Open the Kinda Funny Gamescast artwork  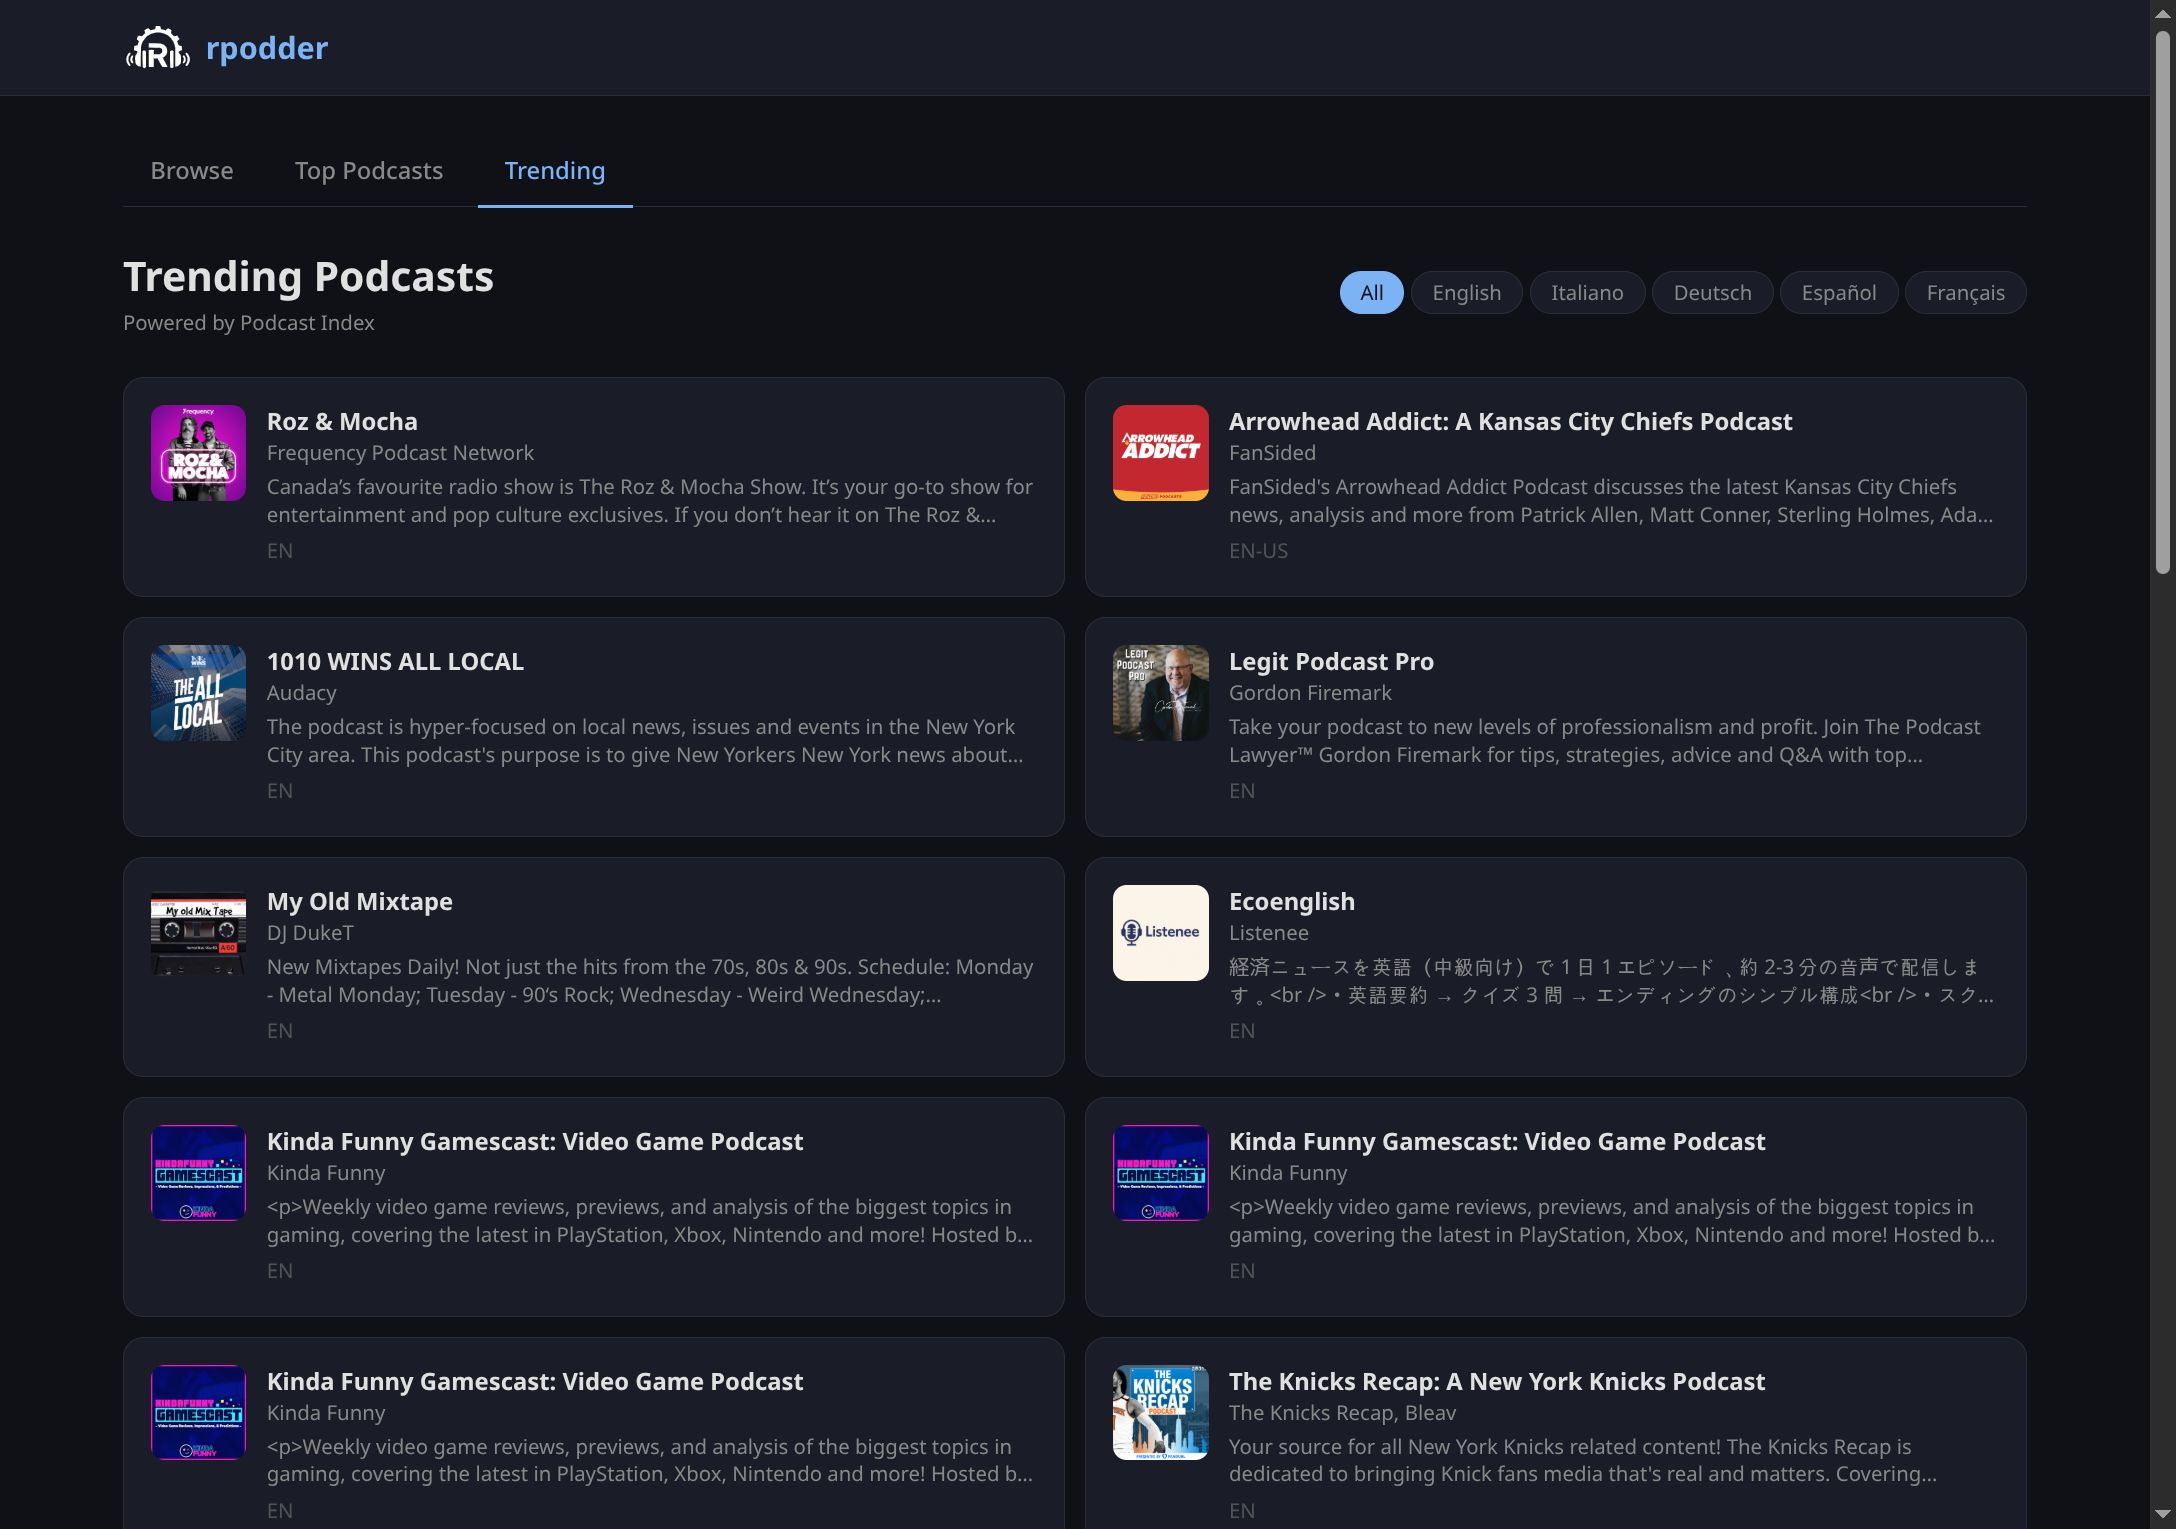(197, 1172)
